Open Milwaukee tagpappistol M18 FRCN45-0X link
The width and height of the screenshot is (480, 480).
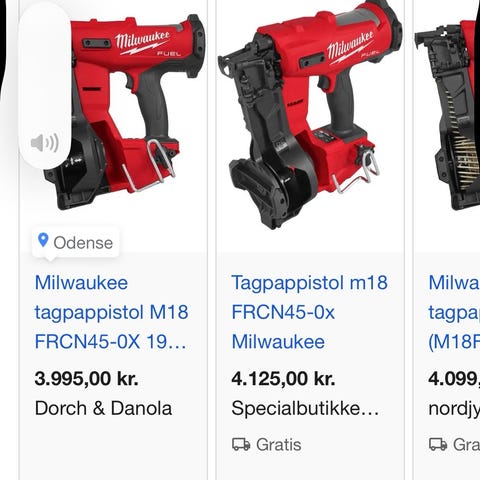point(111,312)
